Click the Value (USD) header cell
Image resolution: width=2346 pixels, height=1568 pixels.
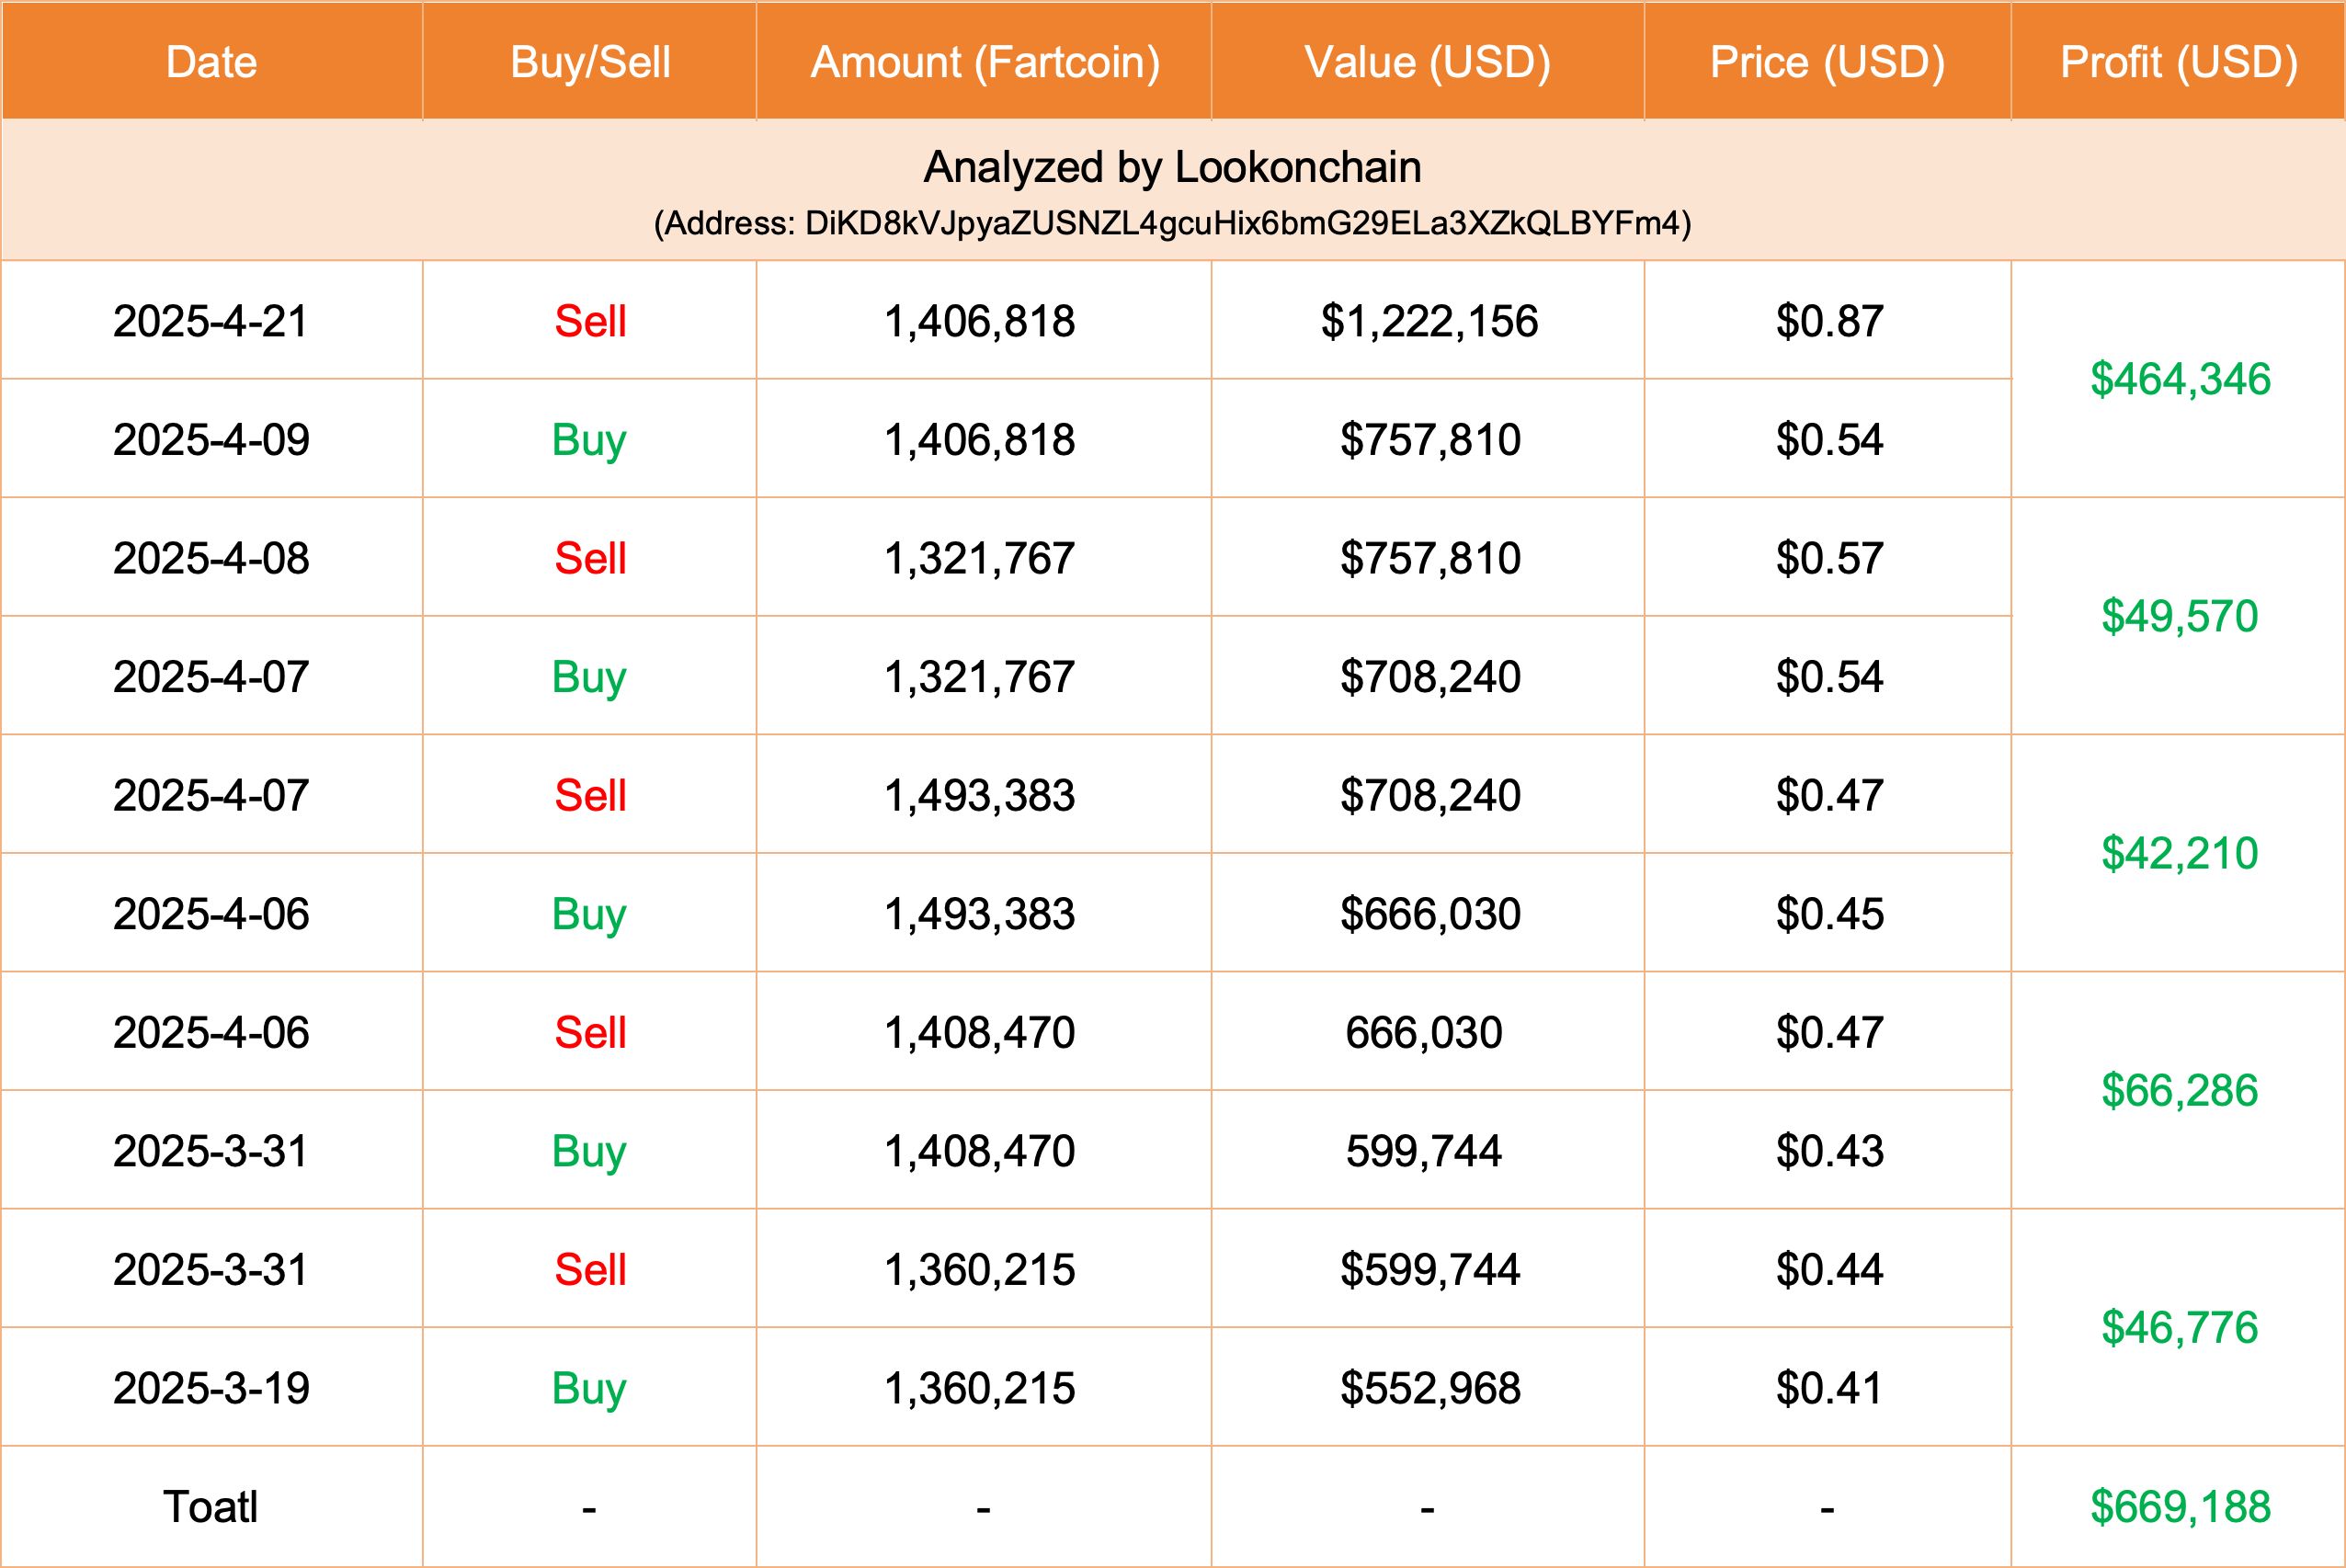point(1427,62)
